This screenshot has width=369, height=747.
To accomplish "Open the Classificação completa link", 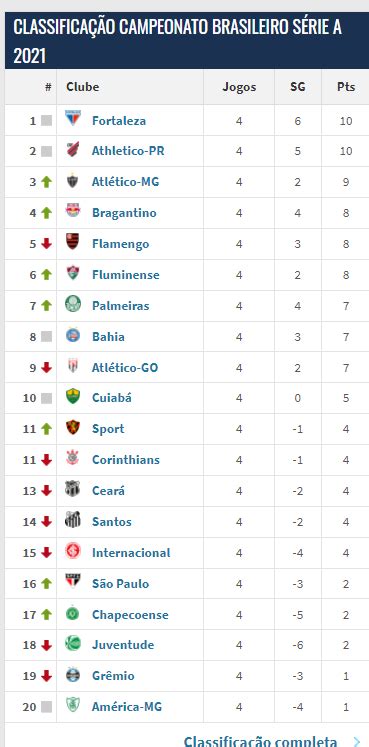I will (x=260, y=740).
